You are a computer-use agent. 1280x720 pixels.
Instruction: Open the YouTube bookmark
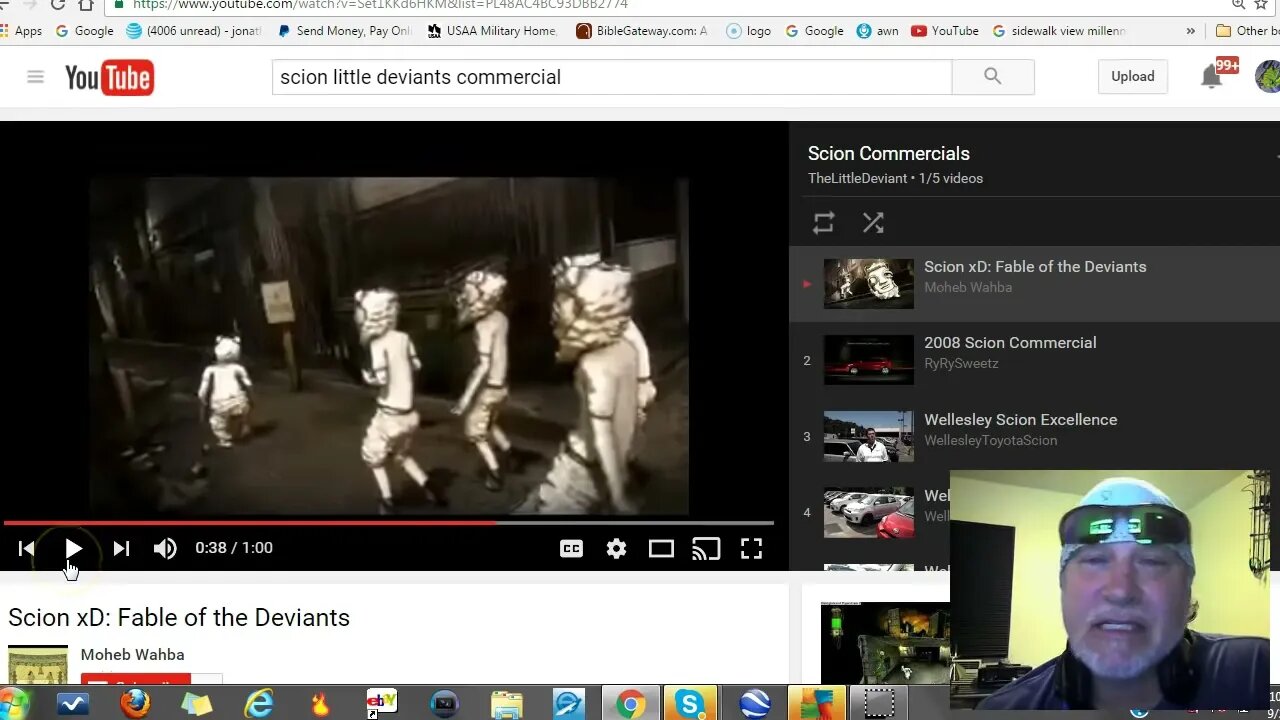coord(945,31)
